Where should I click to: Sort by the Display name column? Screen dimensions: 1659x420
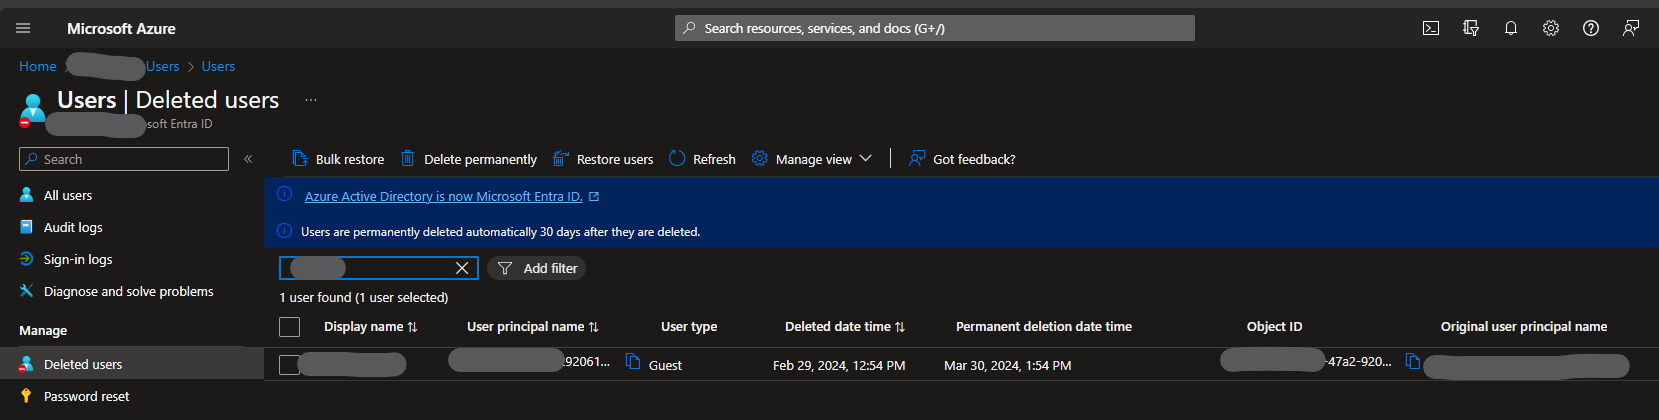[370, 326]
